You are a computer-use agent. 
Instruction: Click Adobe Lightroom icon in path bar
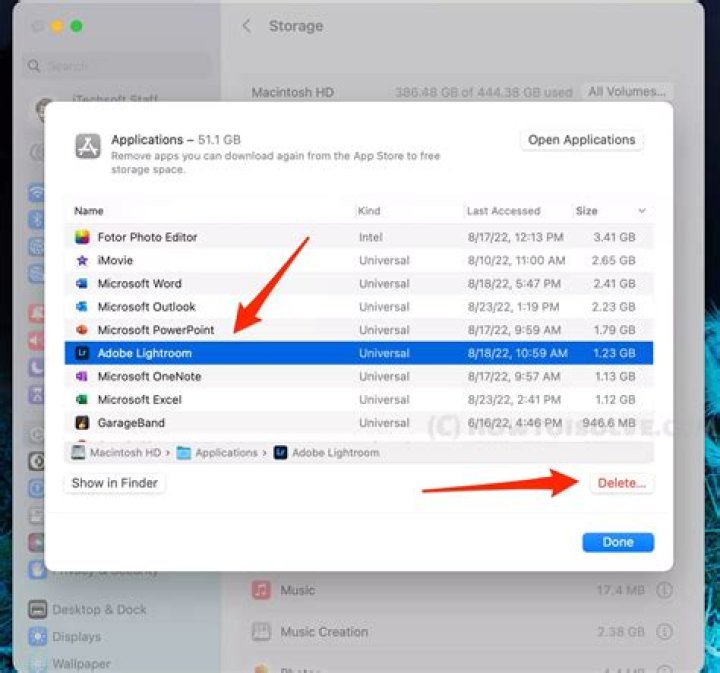(281, 453)
